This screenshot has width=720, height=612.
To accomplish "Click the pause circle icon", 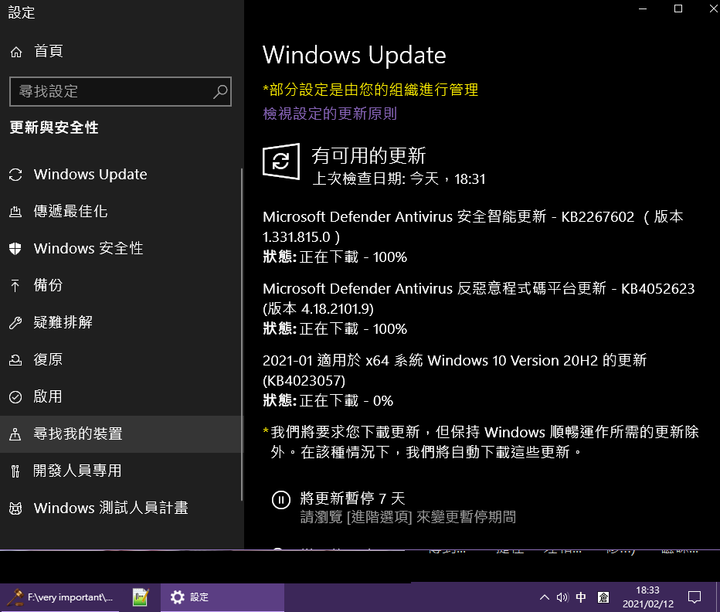I will point(281,500).
